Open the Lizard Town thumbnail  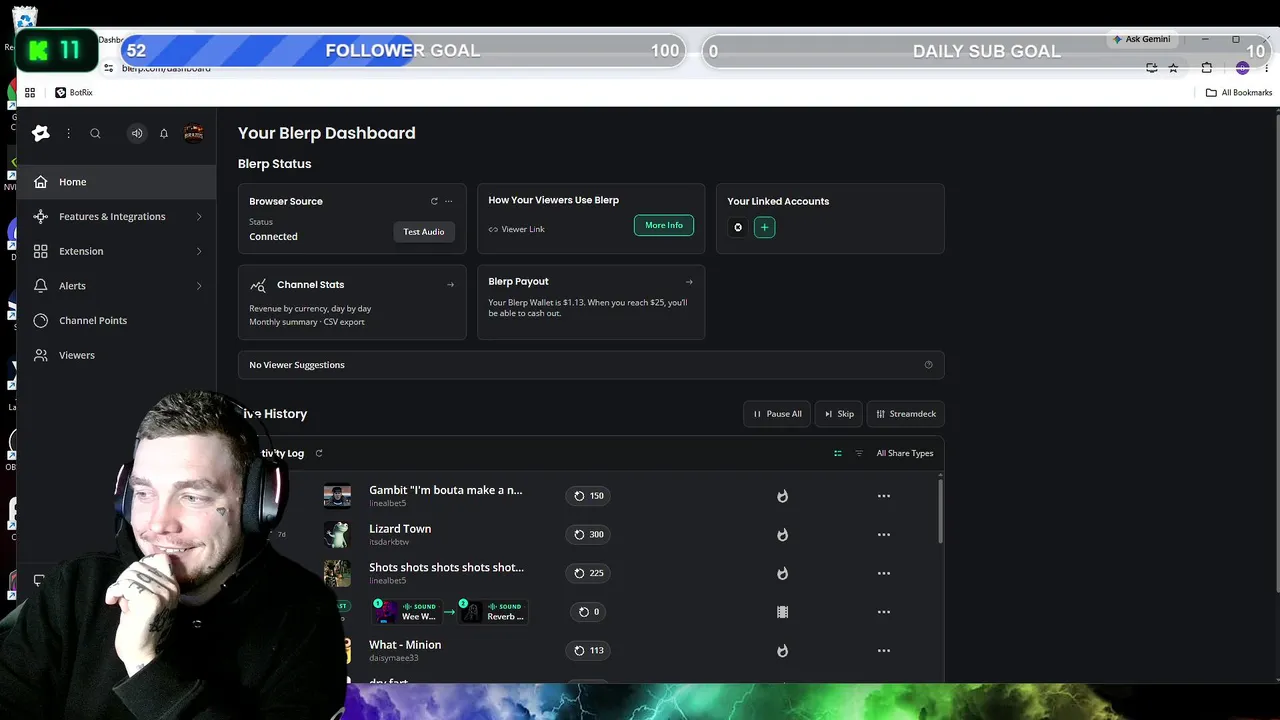coord(337,534)
